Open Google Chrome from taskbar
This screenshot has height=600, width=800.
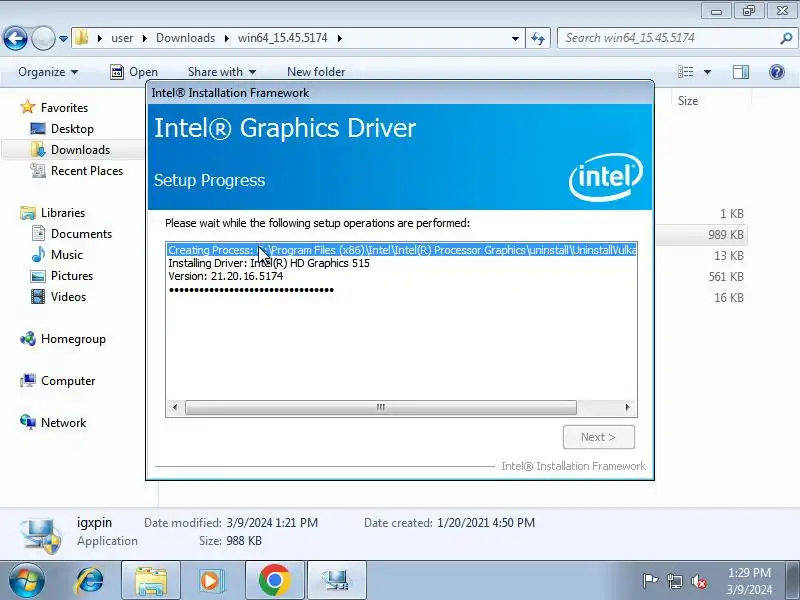coord(274,580)
